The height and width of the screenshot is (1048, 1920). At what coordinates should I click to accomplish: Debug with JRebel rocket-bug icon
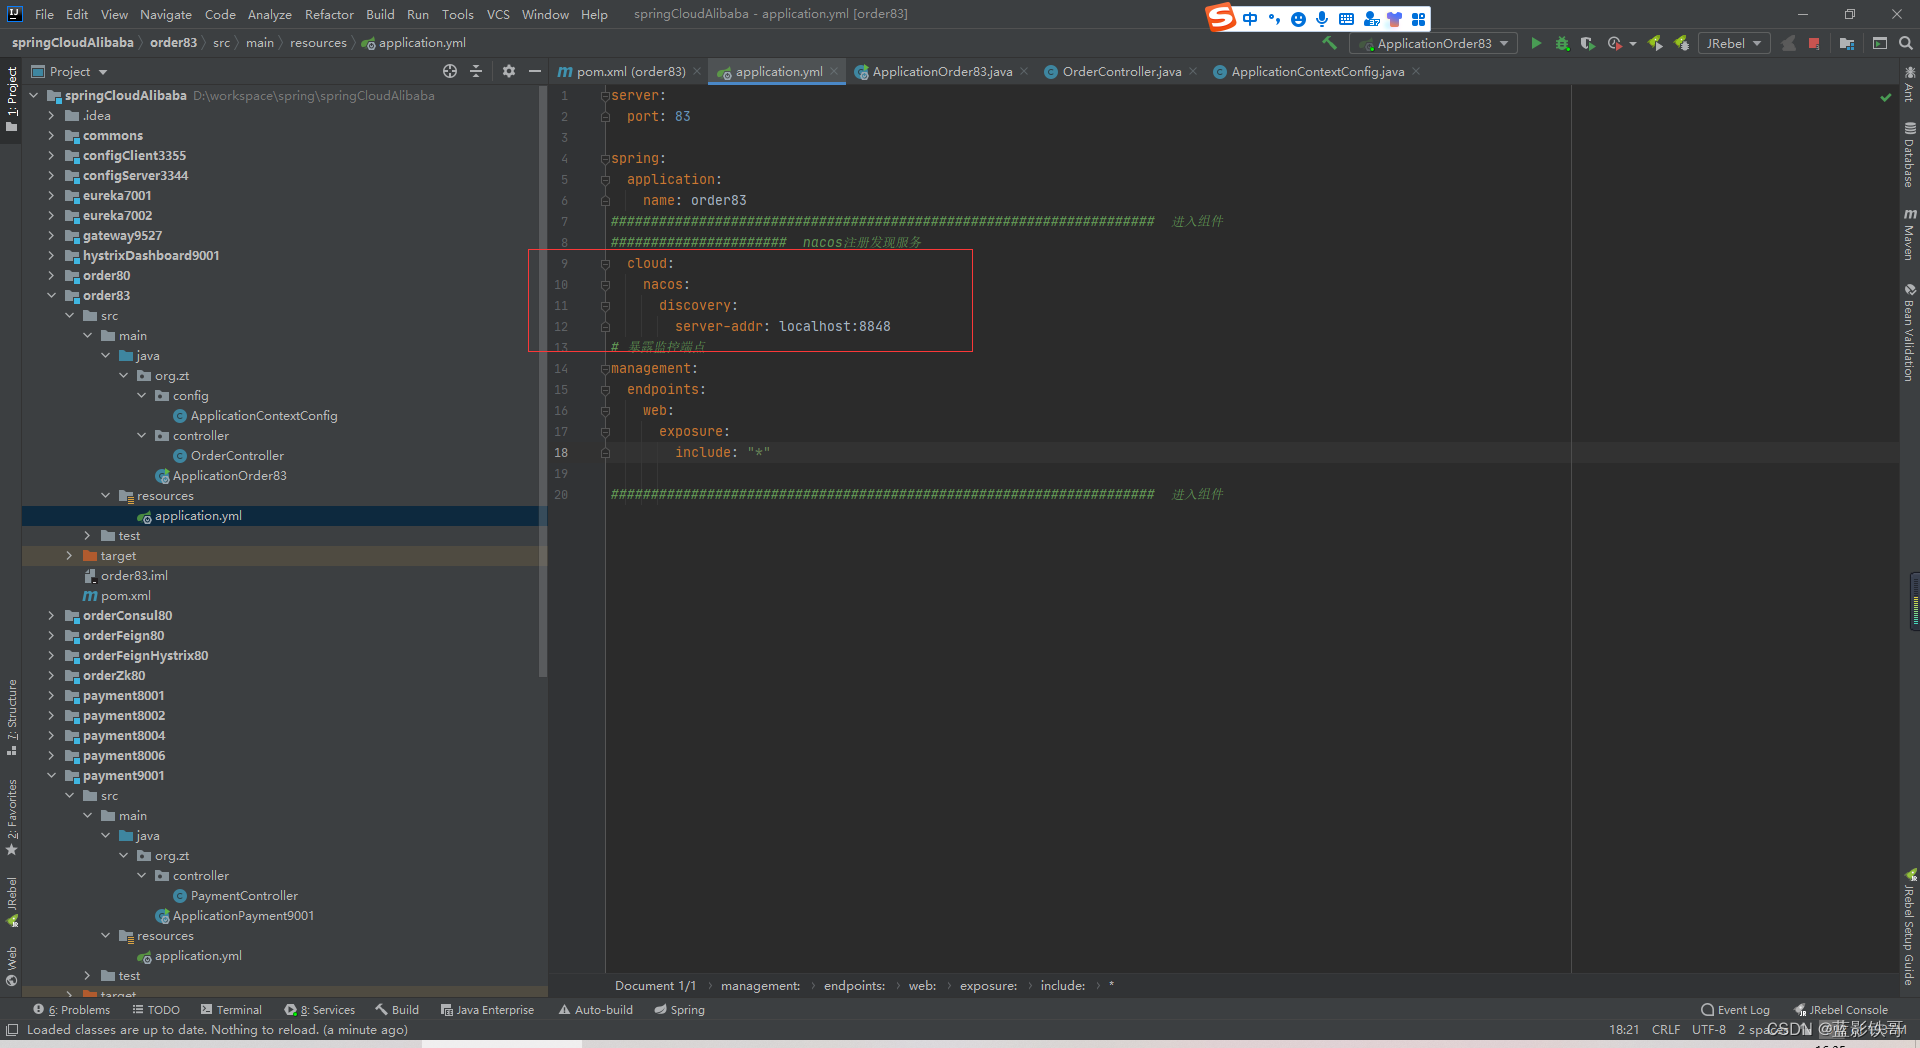tap(1682, 43)
